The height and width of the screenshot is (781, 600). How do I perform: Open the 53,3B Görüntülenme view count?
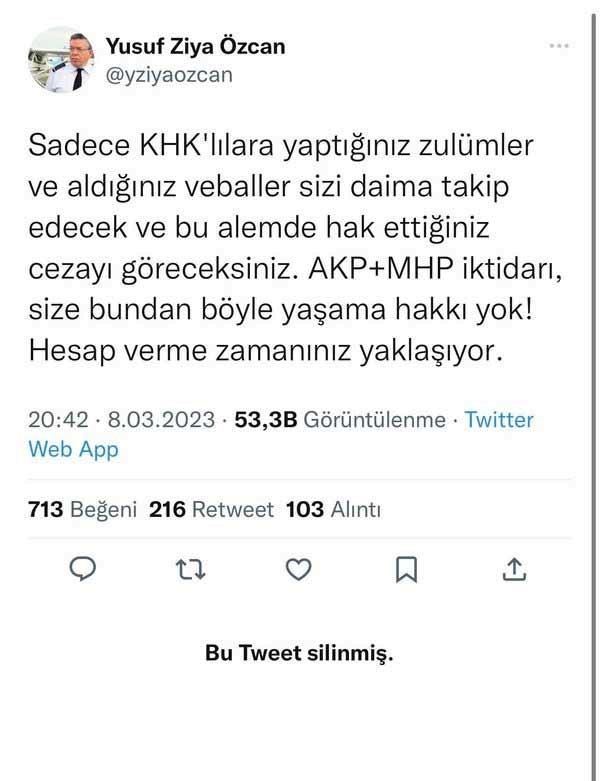339,420
